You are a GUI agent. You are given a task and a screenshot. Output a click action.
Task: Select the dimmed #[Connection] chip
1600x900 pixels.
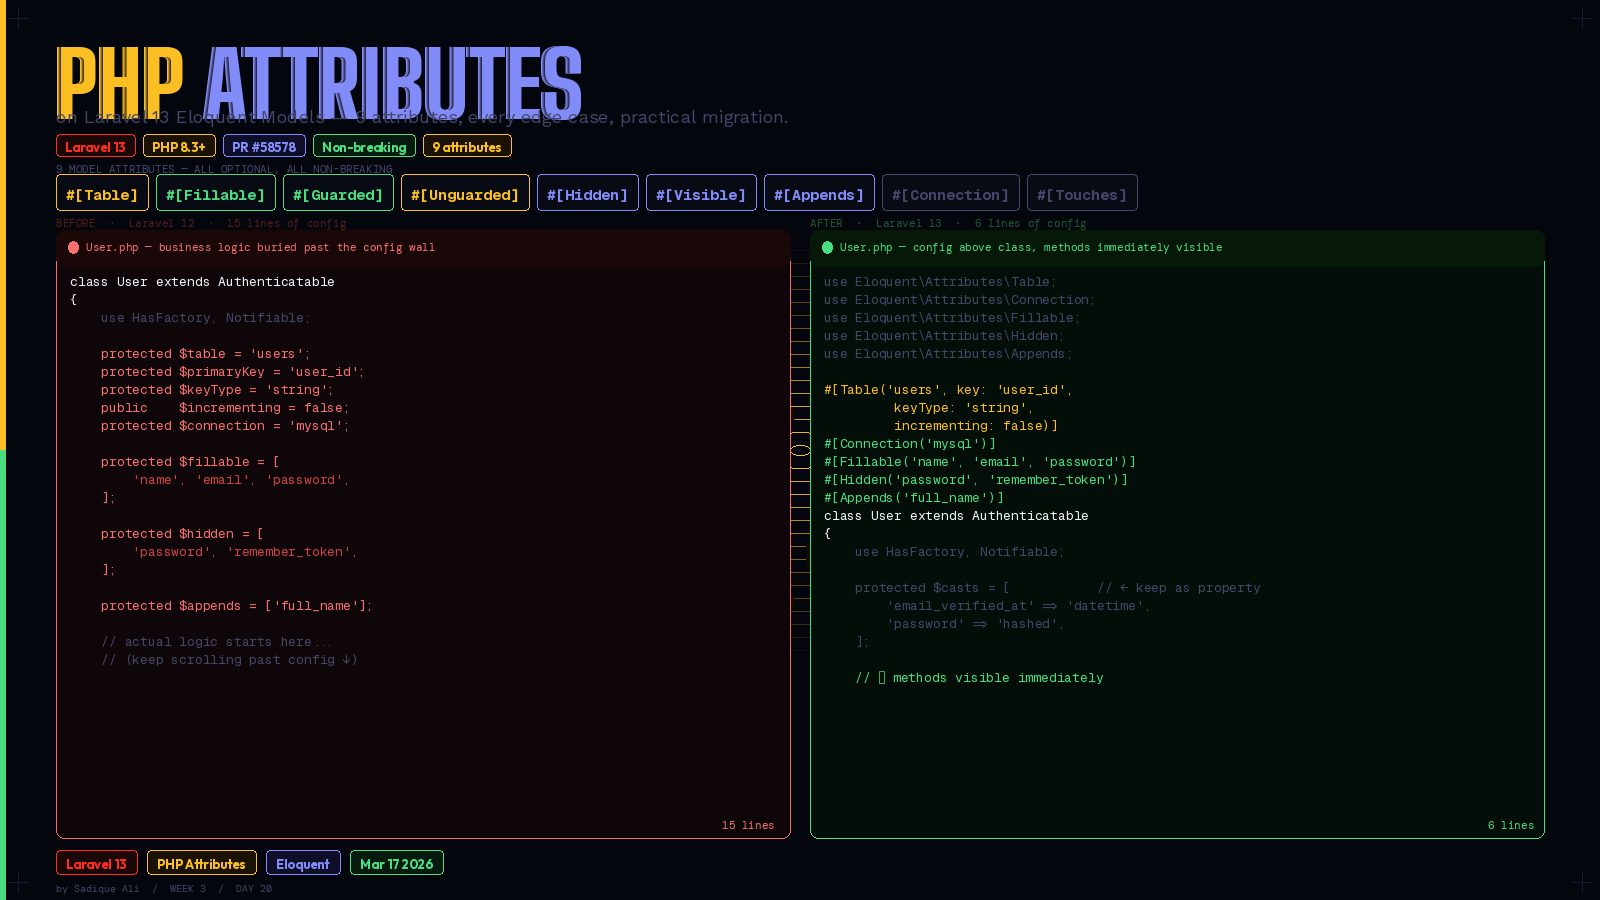pyautogui.click(x=950, y=193)
